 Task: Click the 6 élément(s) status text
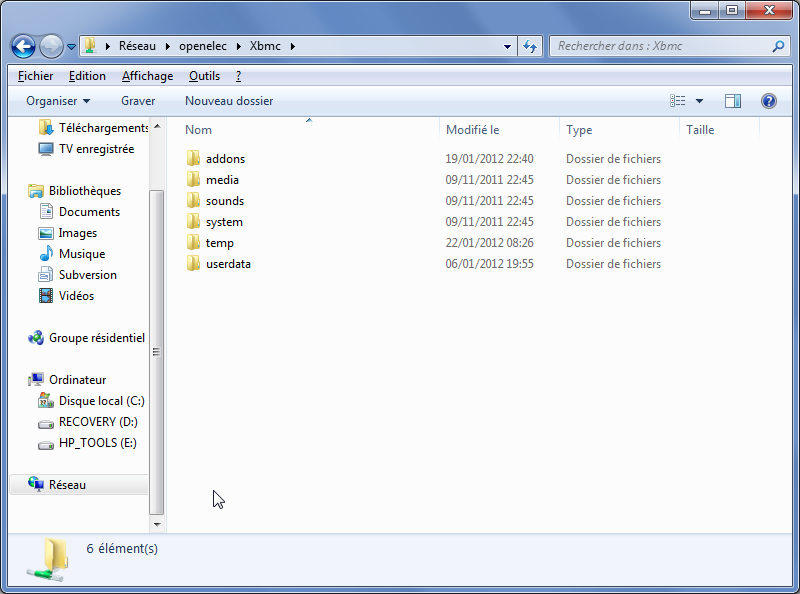click(122, 549)
